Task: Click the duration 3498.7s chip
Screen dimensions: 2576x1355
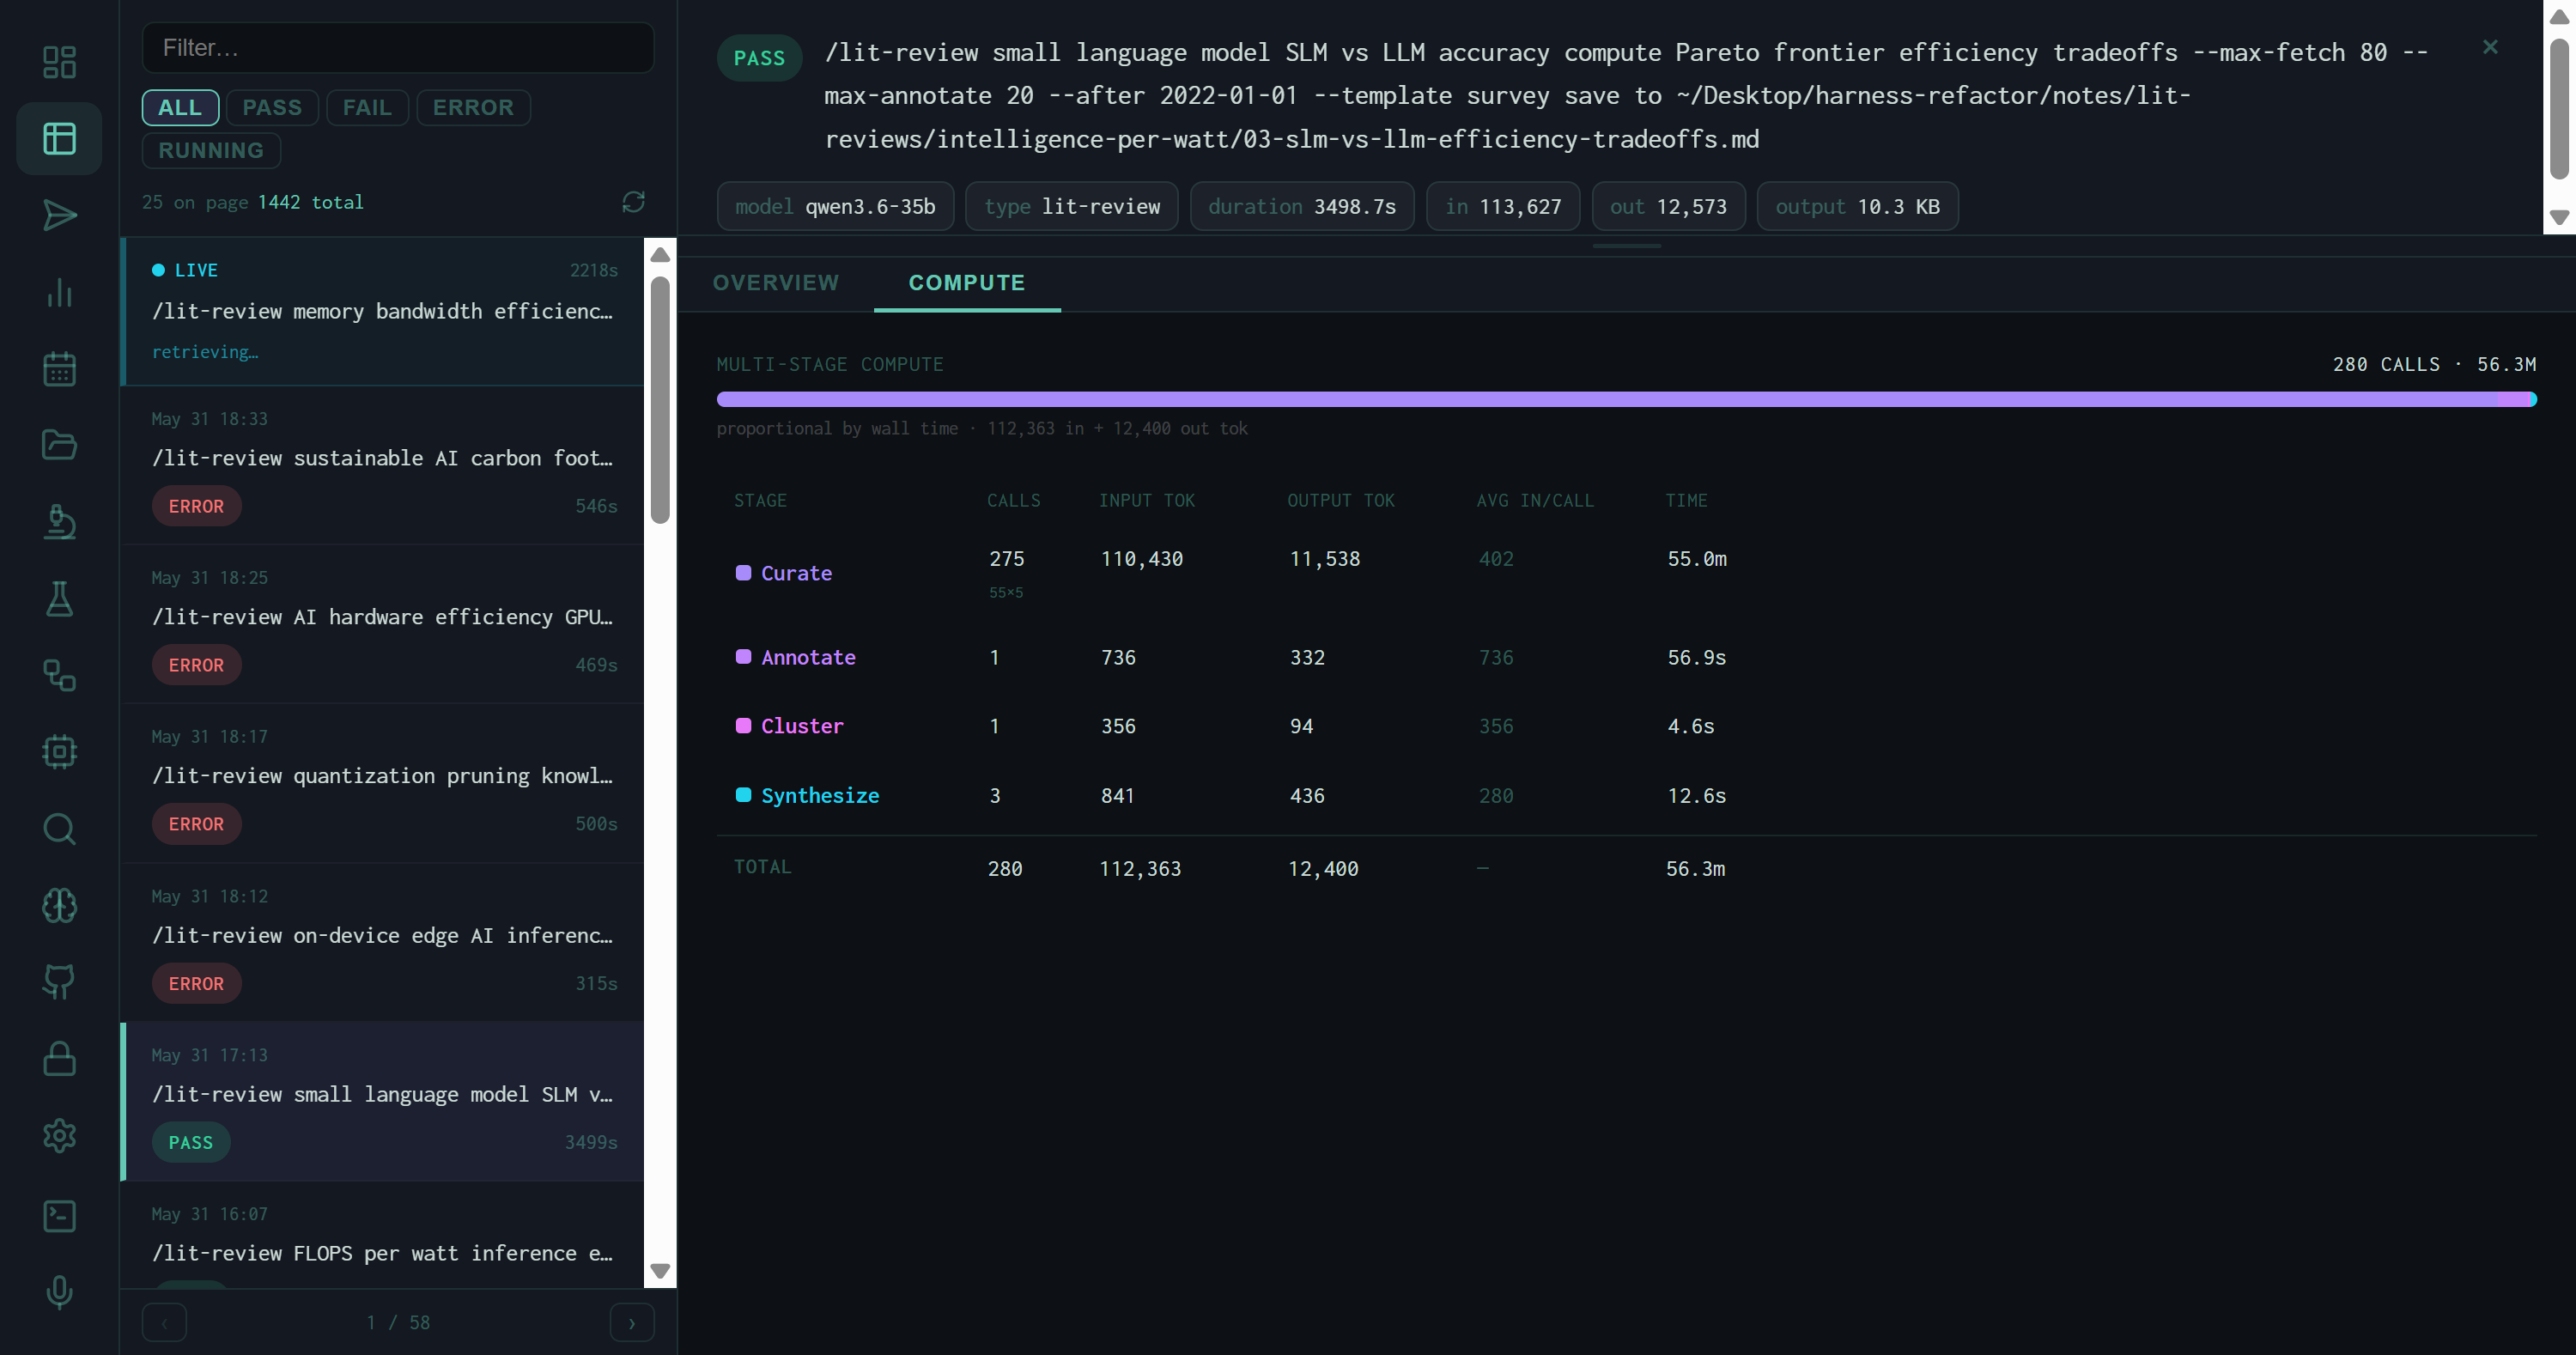Action: pyautogui.click(x=1301, y=206)
